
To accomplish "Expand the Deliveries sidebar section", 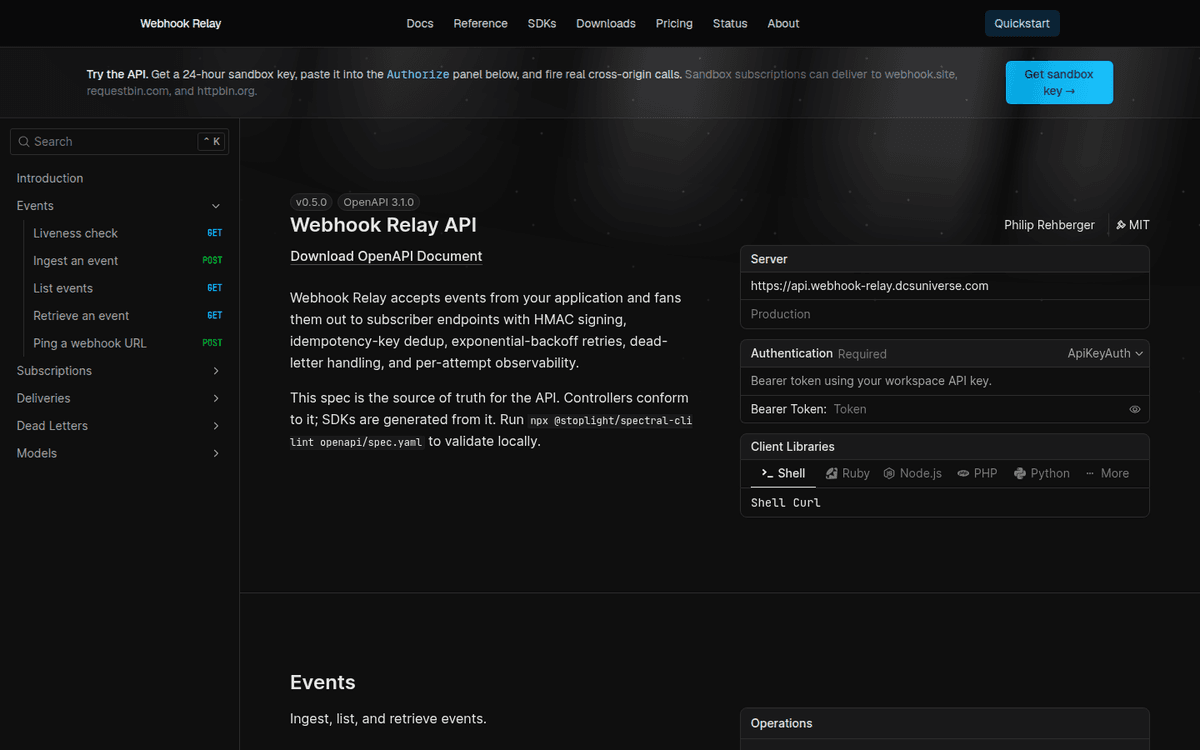I will point(216,398).
